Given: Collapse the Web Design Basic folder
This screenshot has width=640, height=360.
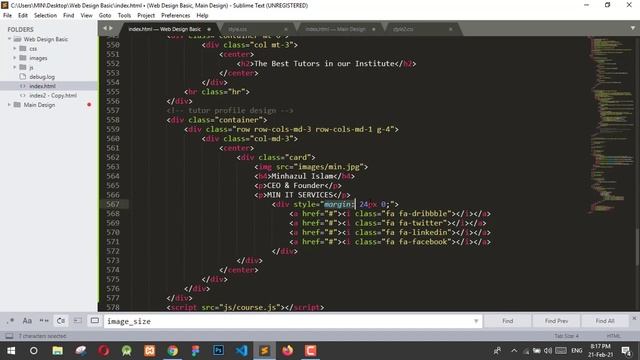Looking at the screenshot, I should 9,39.
